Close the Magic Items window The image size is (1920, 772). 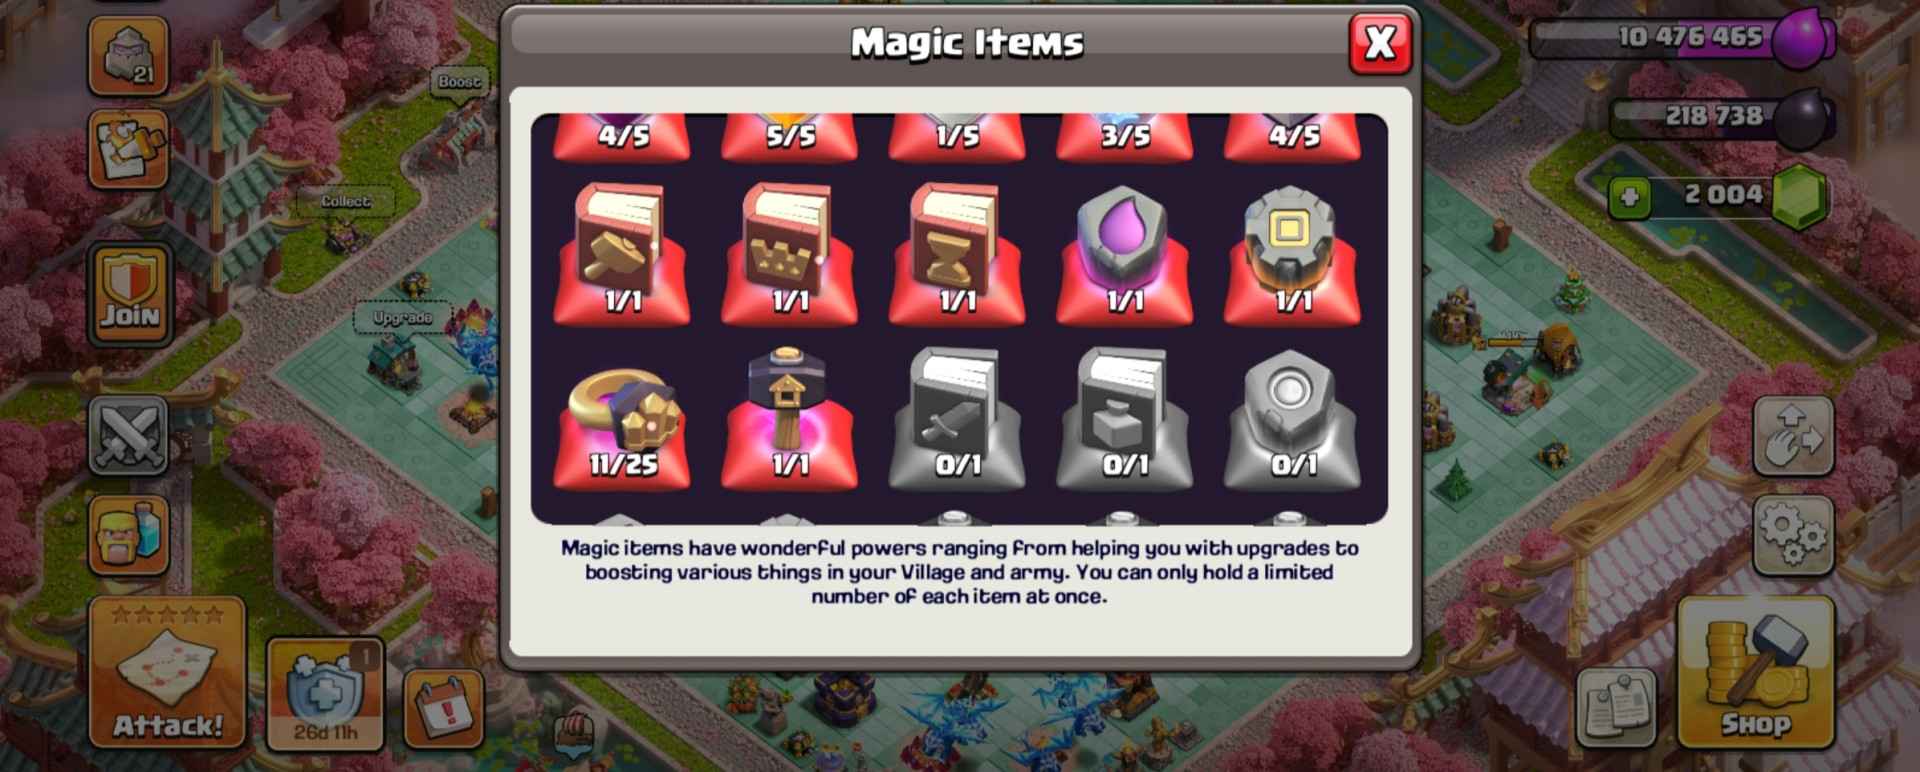click(1380, 43)
